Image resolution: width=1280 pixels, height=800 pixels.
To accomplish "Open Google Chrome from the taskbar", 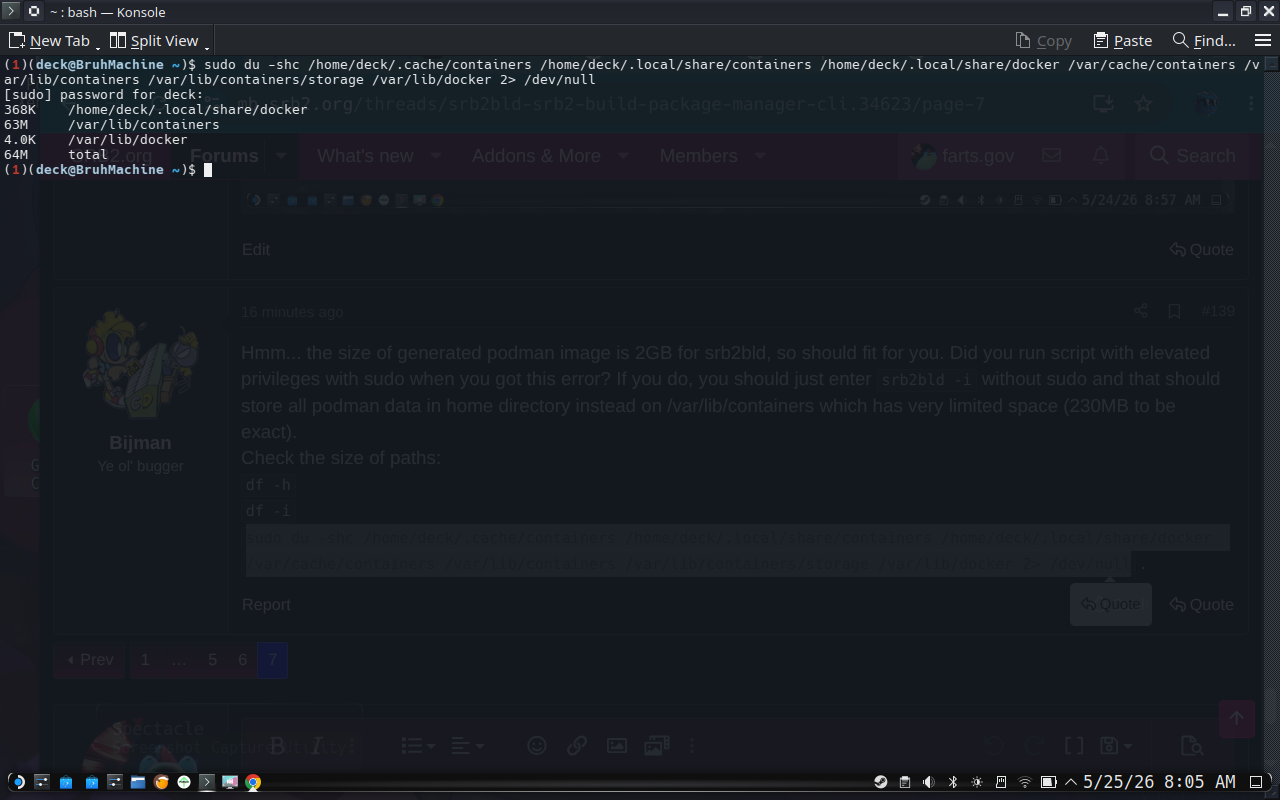I will click(x=253, y=782).
